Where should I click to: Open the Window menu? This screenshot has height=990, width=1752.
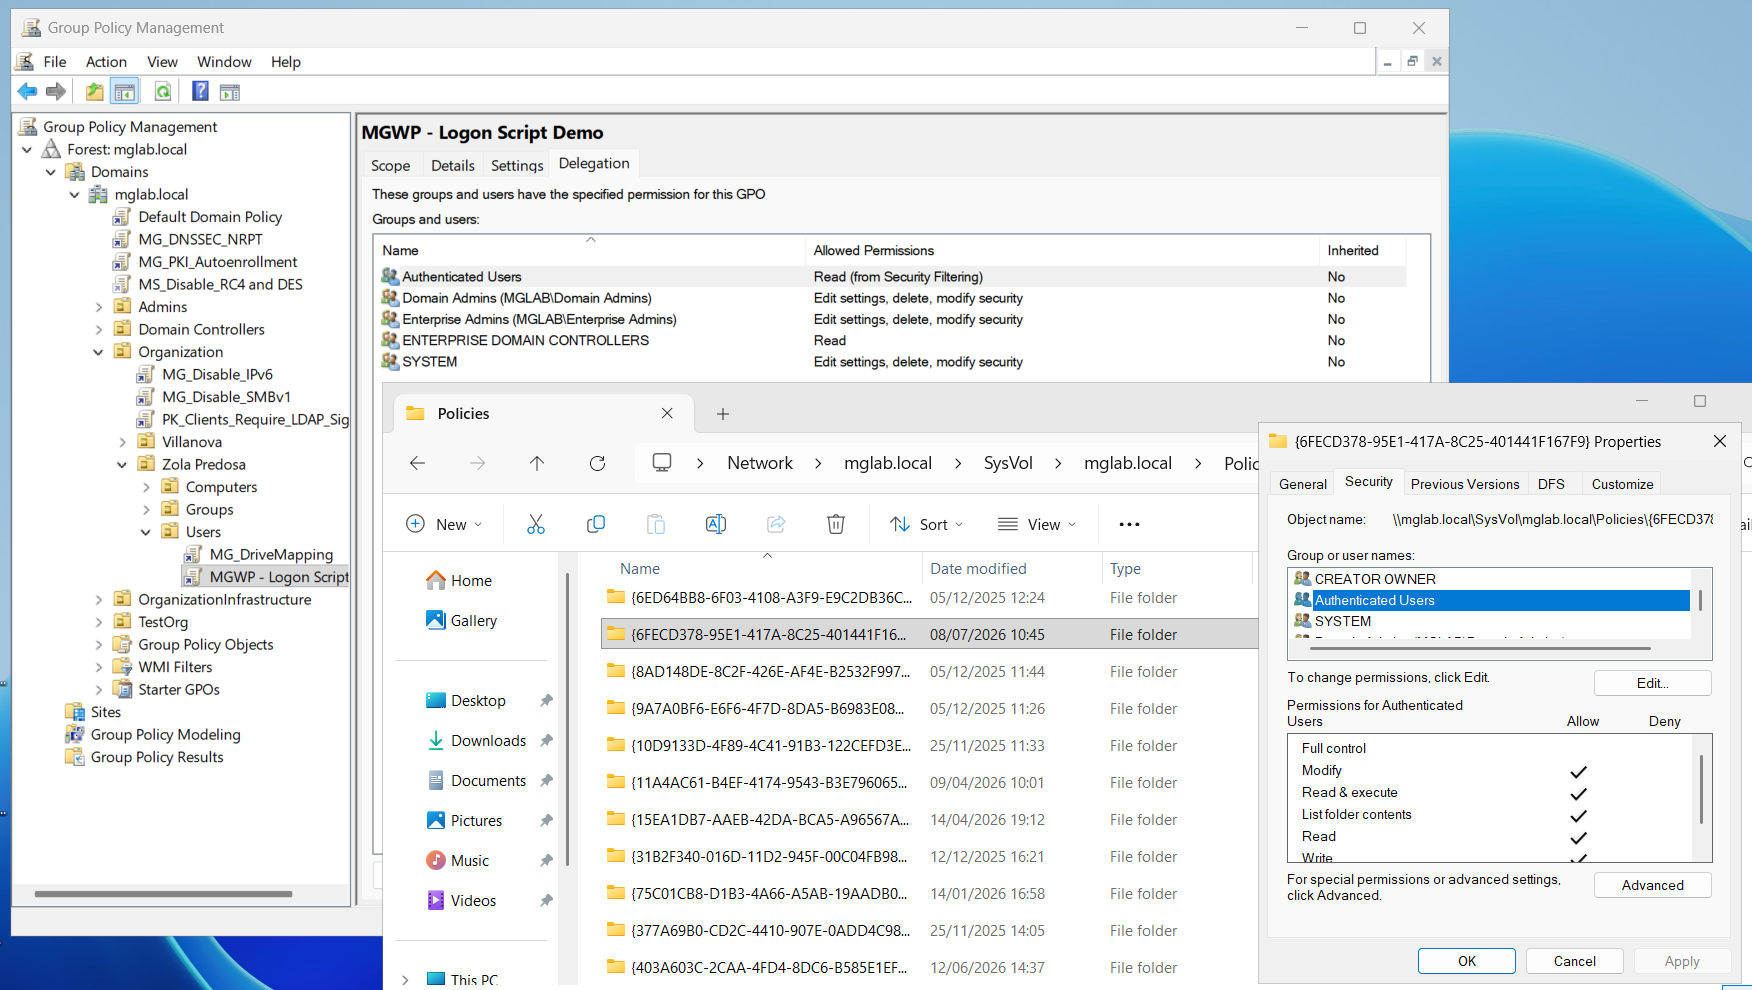[224, 62]
